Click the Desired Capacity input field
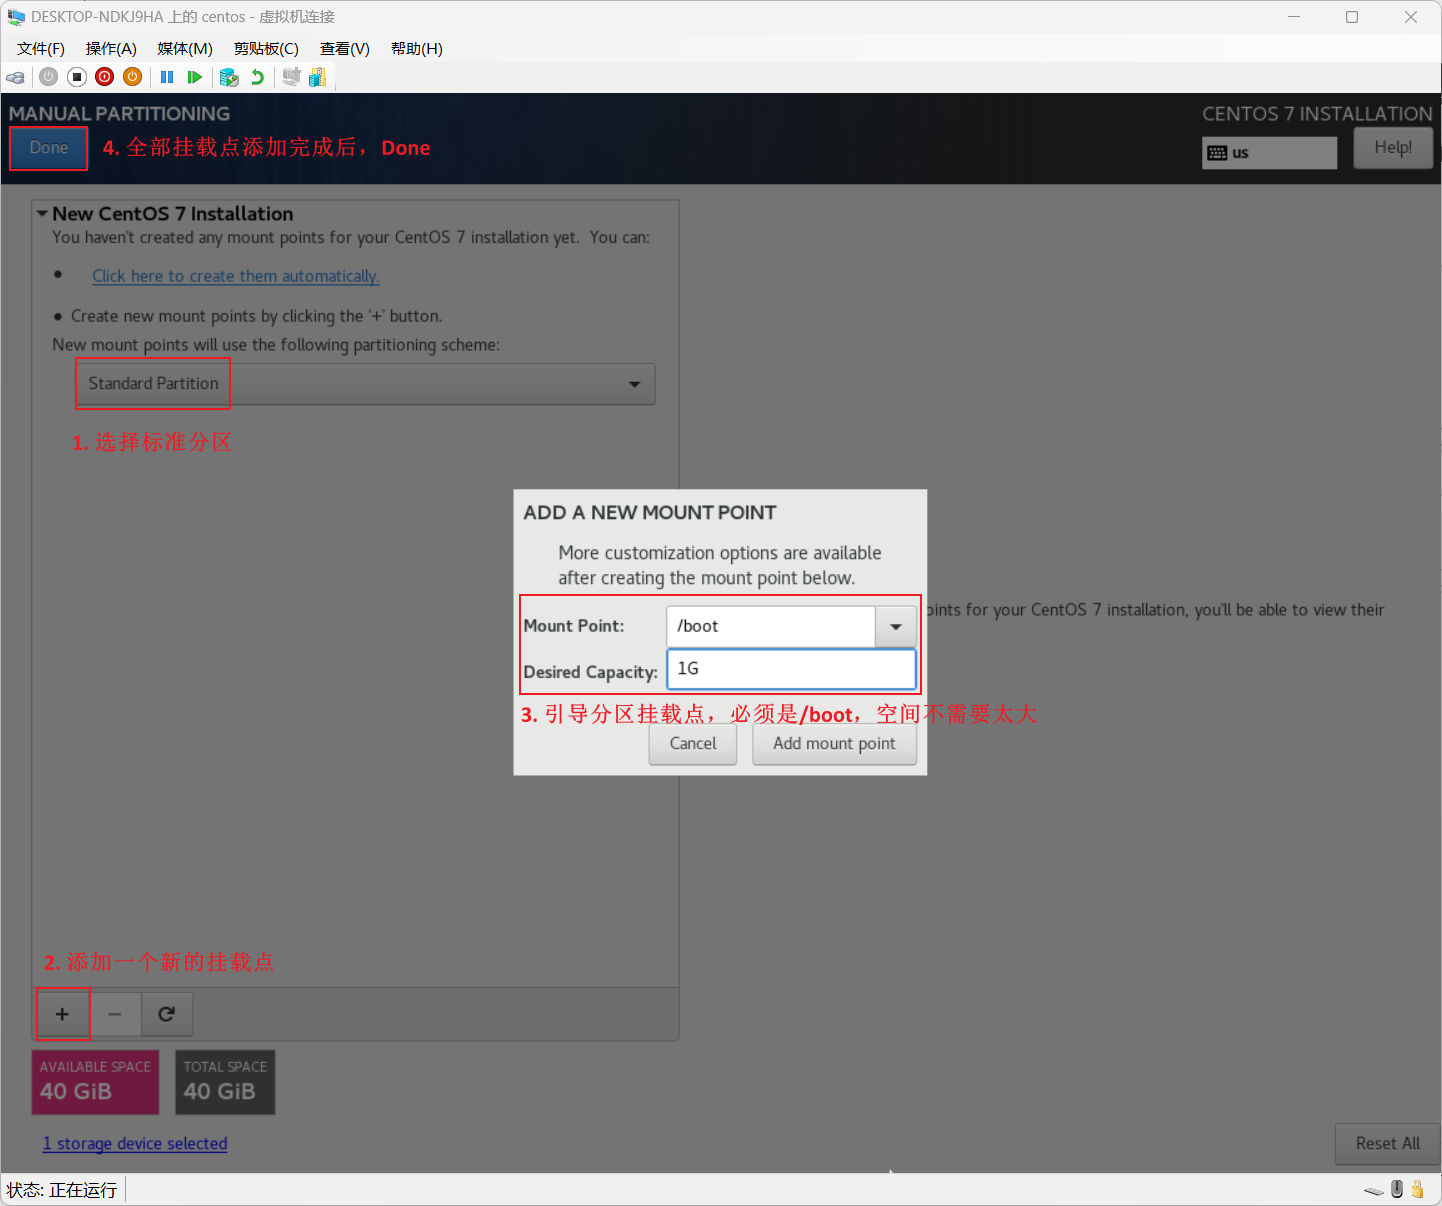Screen dimensions: 1442x1206 coord(791,669)
